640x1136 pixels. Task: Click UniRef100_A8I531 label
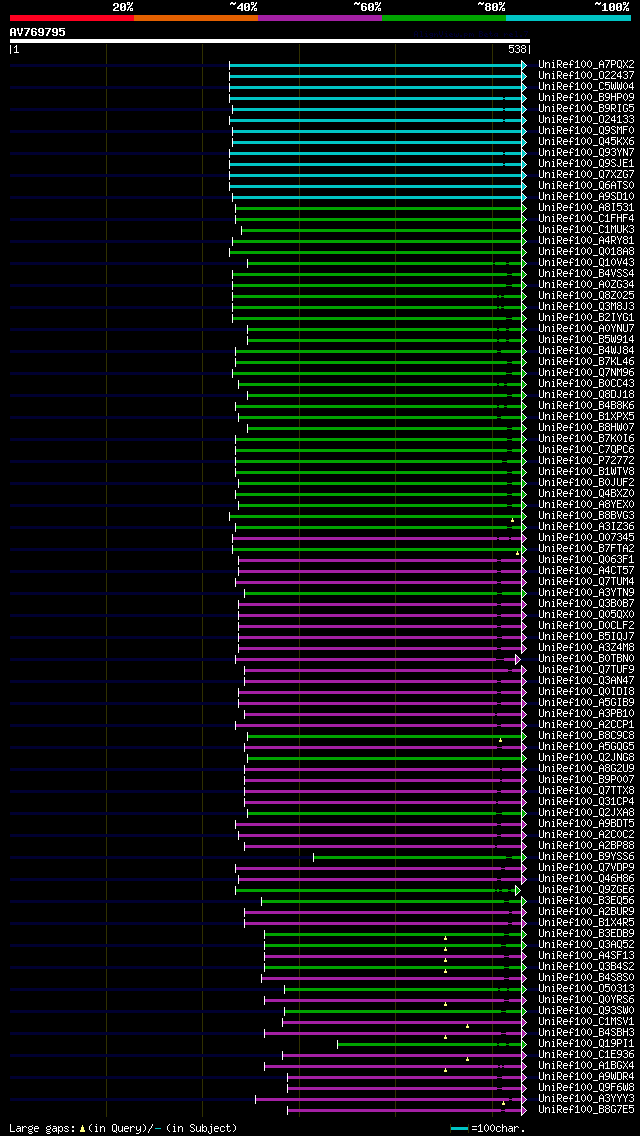586,208
